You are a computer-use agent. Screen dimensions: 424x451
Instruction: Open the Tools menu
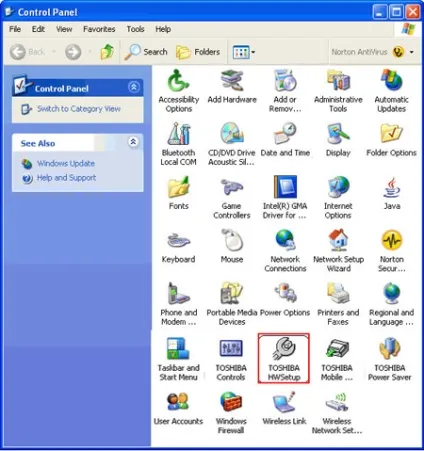click(x=135, y=29)
